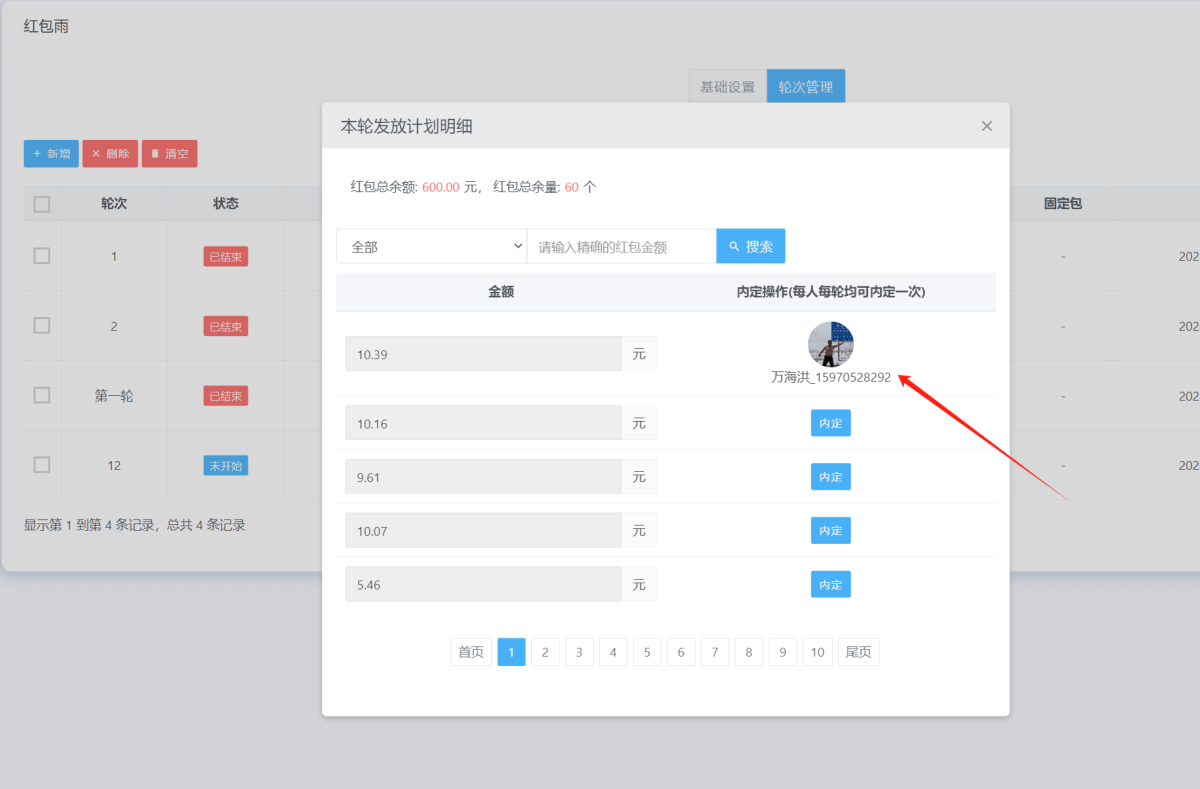Click the red packet amount input field
Screen dimensions: 1200x789
(x=621, y=245)
